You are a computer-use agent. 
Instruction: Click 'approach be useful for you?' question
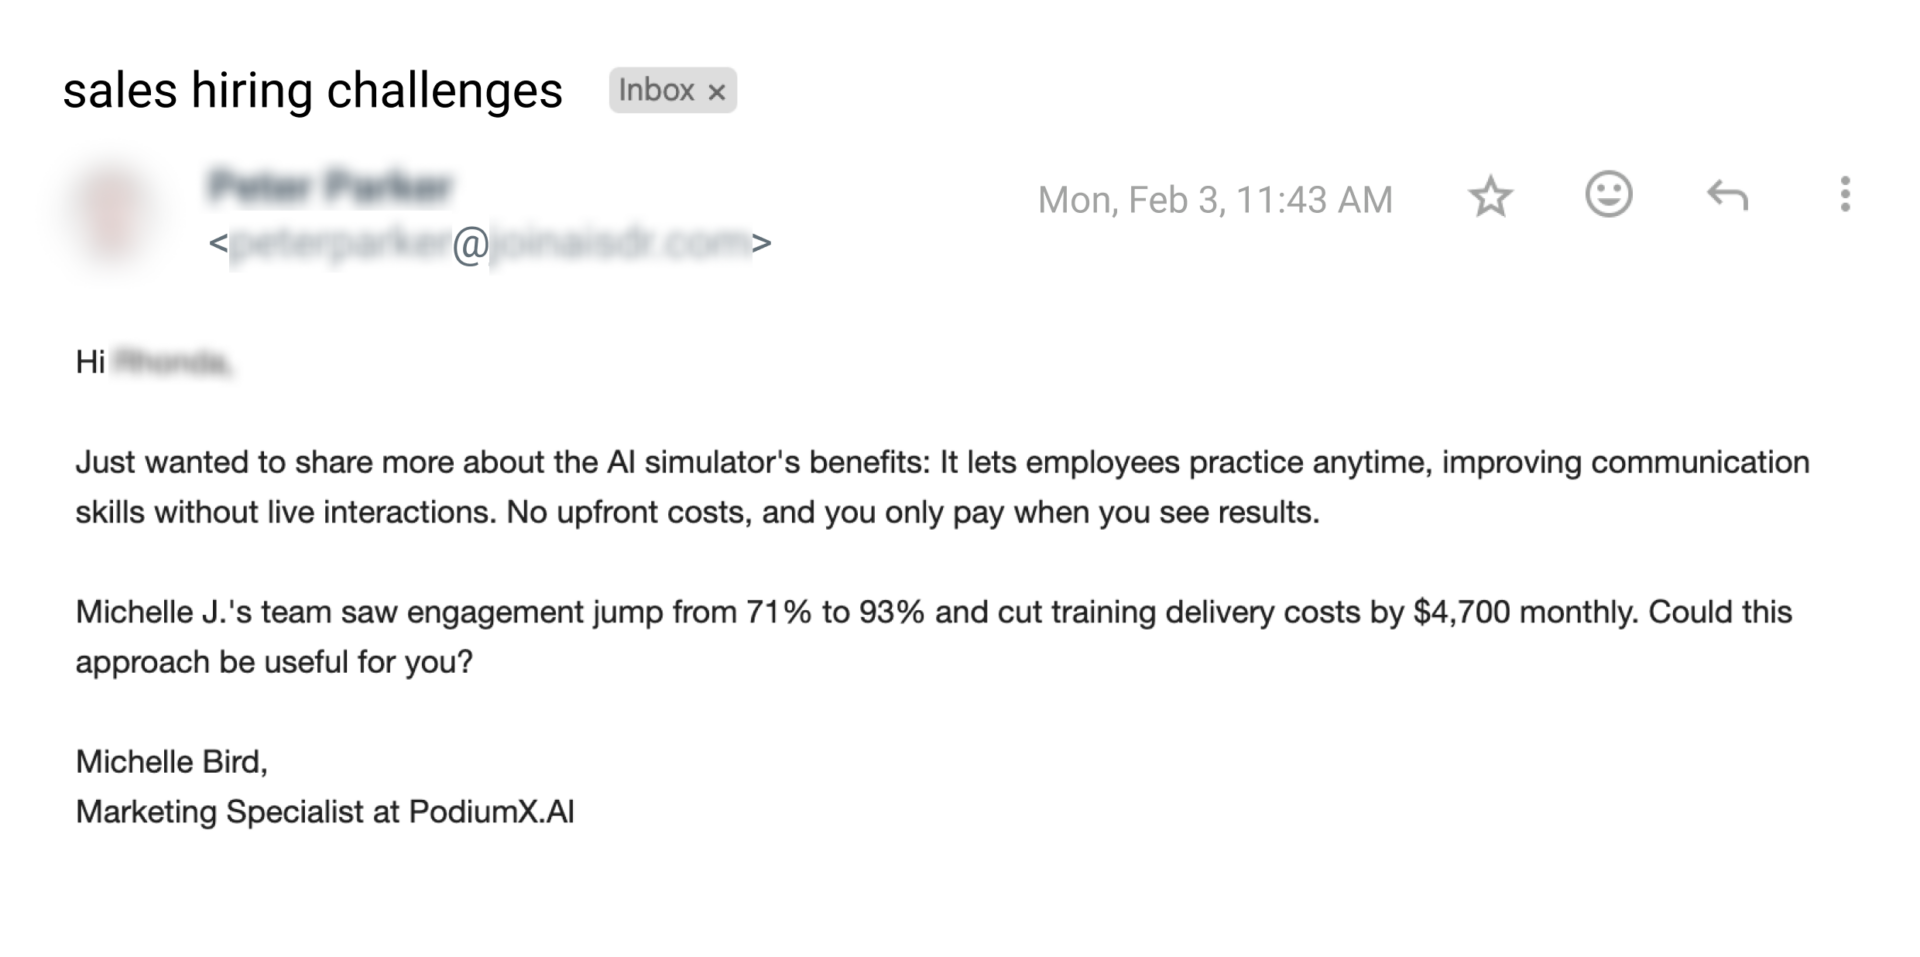[x=273, y=662]
